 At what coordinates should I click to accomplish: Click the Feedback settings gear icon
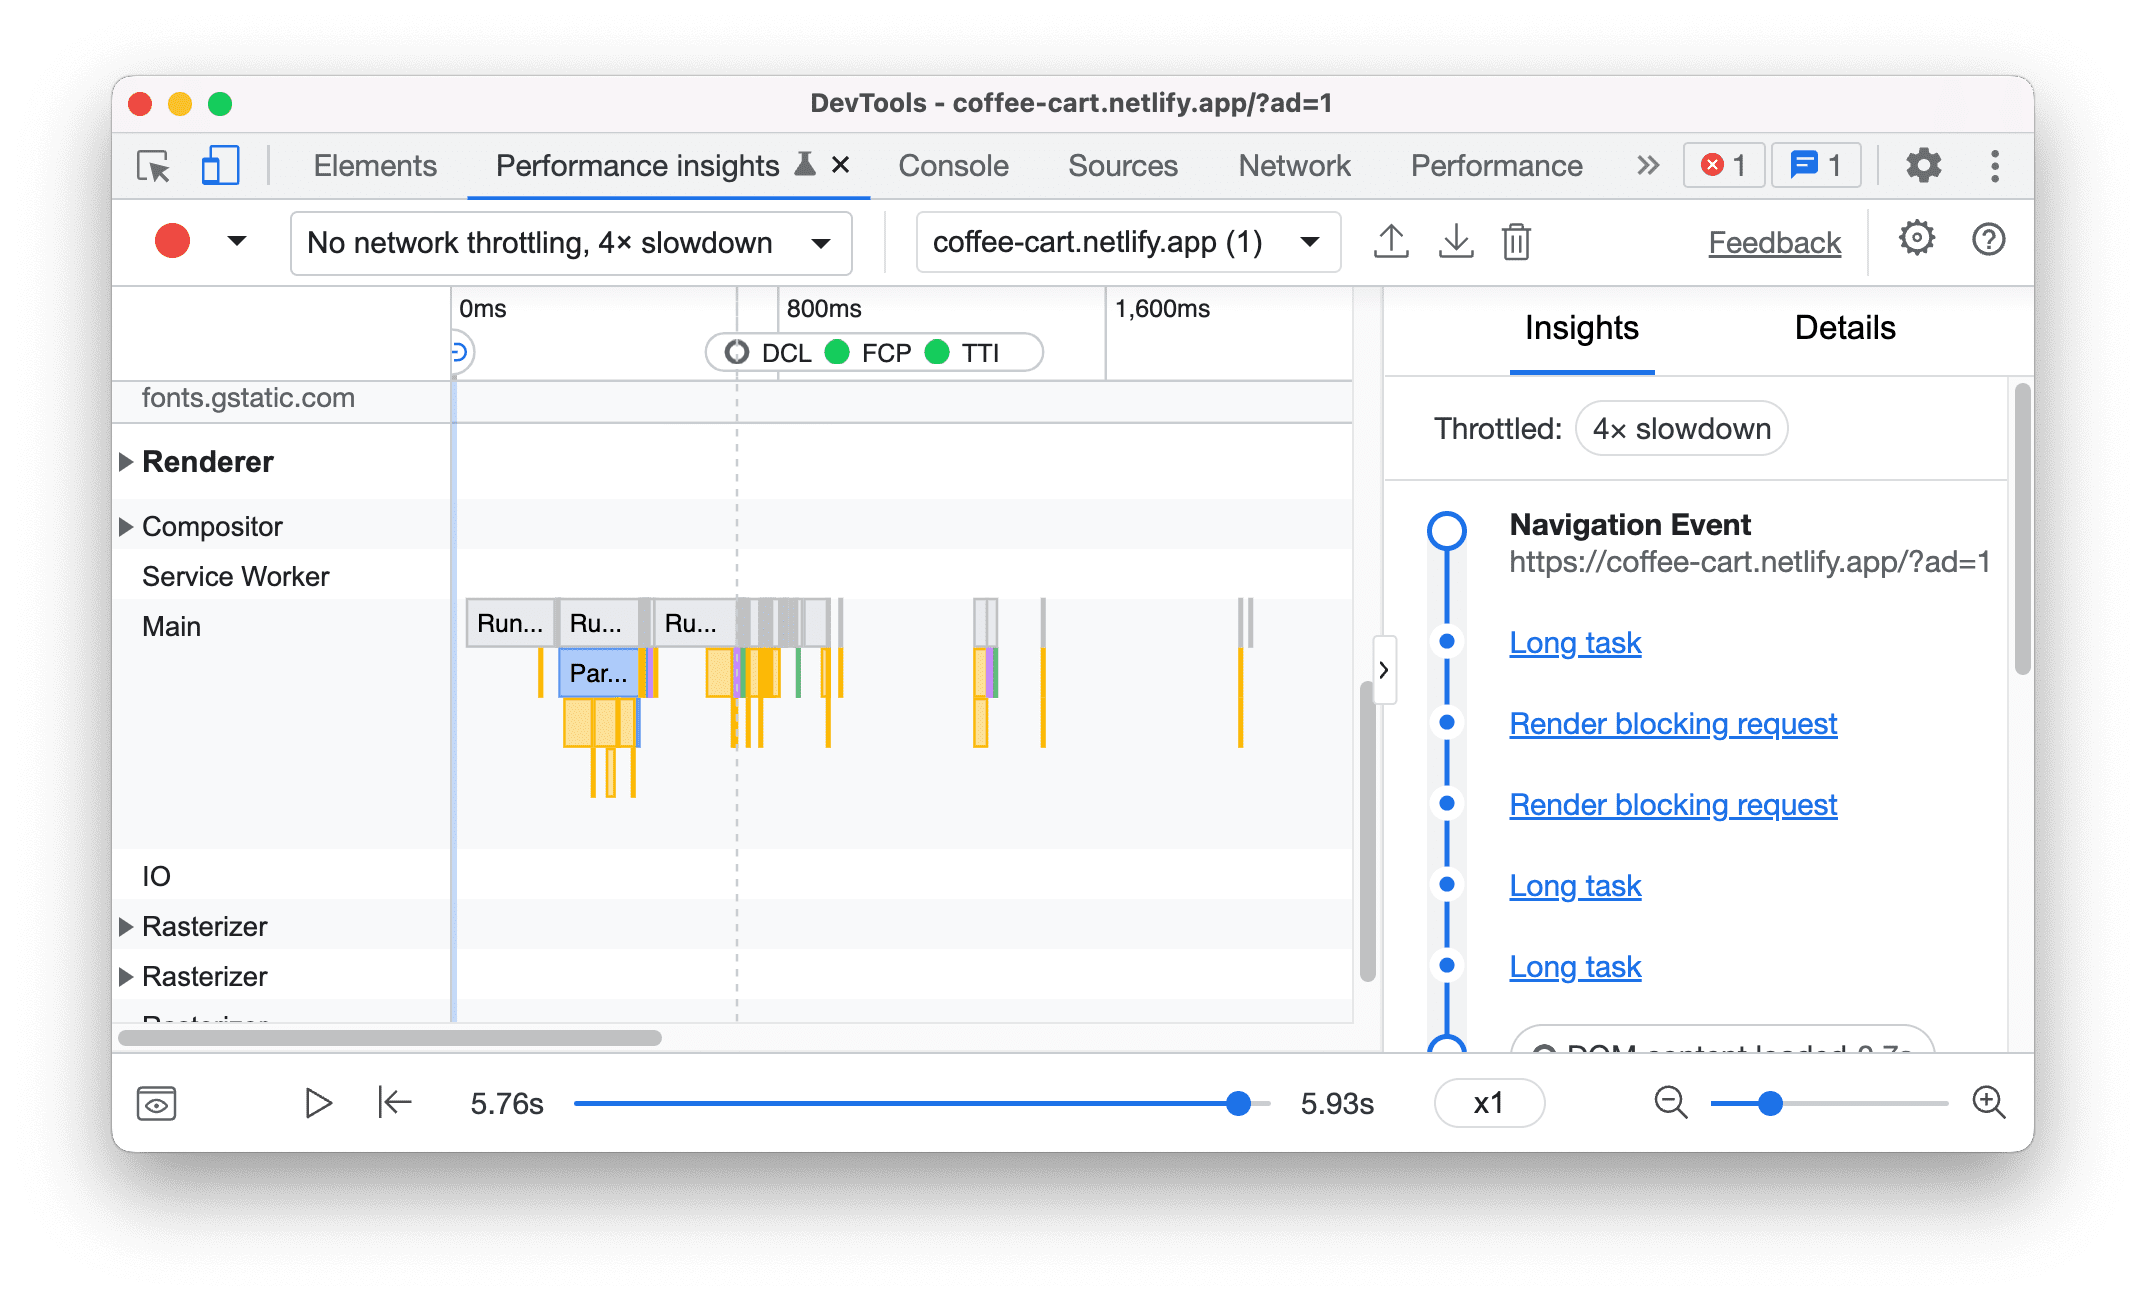(x=1916, y=241)
